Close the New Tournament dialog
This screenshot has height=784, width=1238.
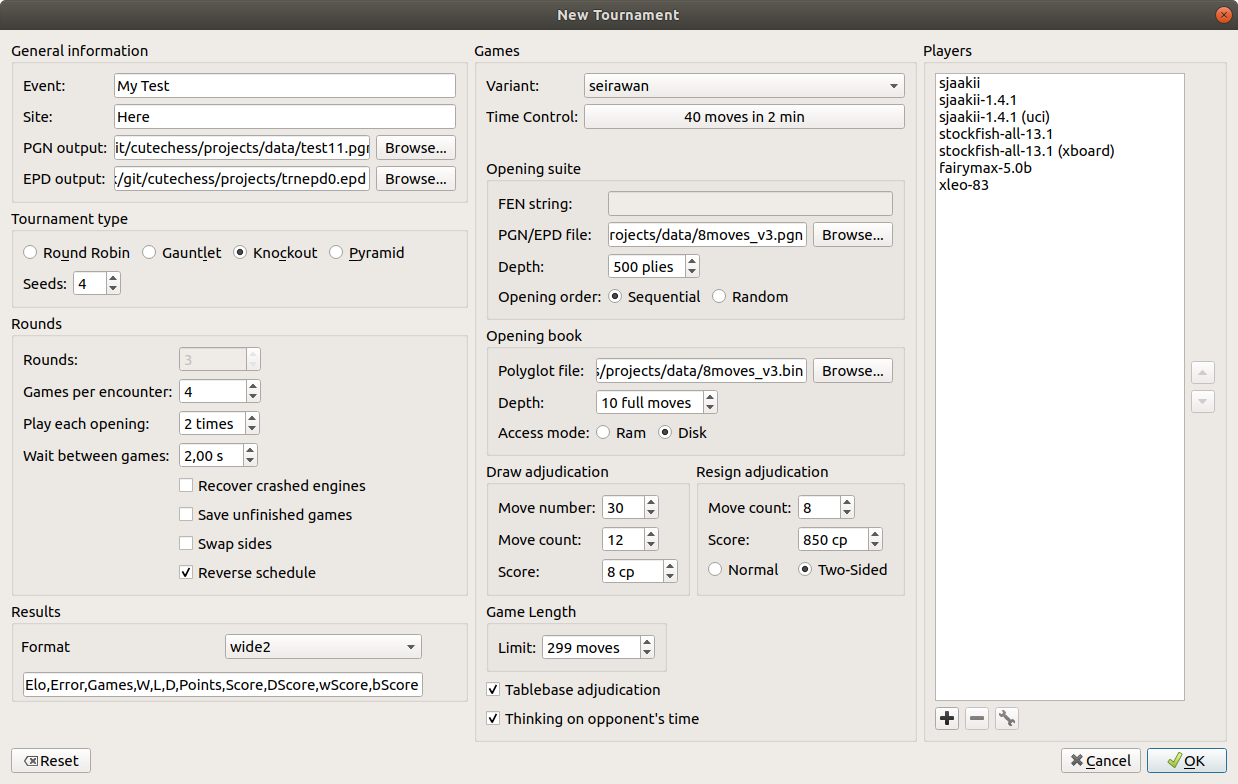tap(1223, 15)
